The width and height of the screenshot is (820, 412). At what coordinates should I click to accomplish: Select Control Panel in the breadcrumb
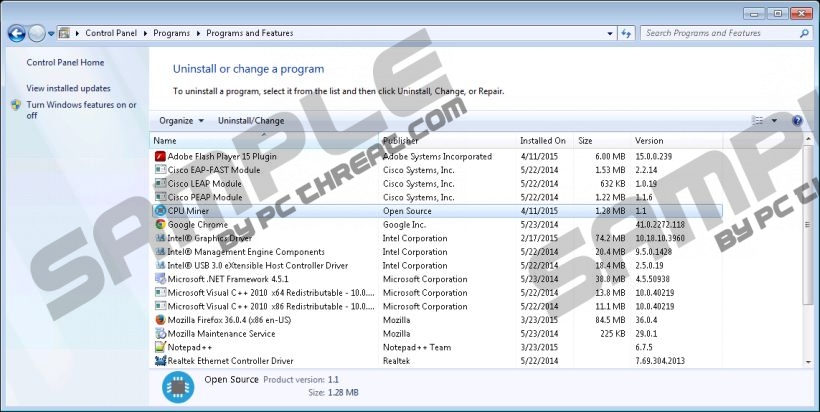(111, 33)
